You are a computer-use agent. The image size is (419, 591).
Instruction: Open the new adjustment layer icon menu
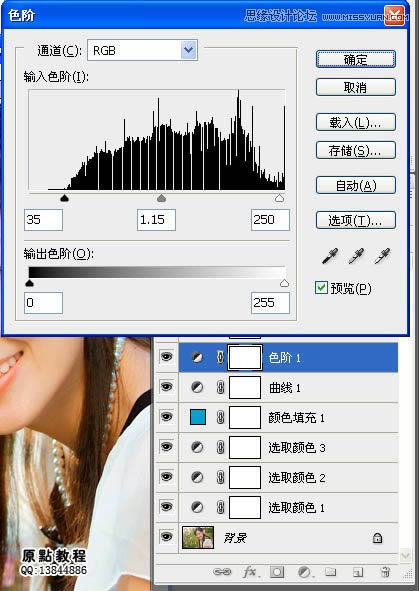coord(304,572)
